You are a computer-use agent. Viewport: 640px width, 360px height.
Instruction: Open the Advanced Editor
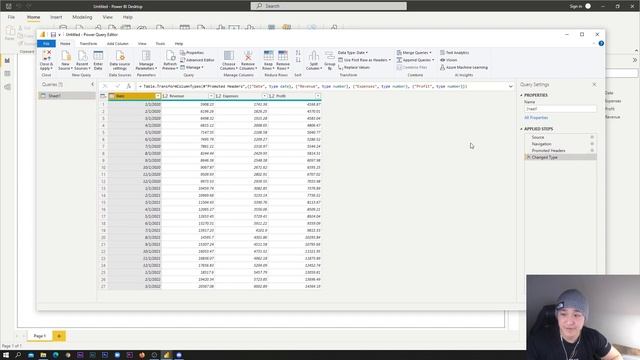tap(197, 60)
